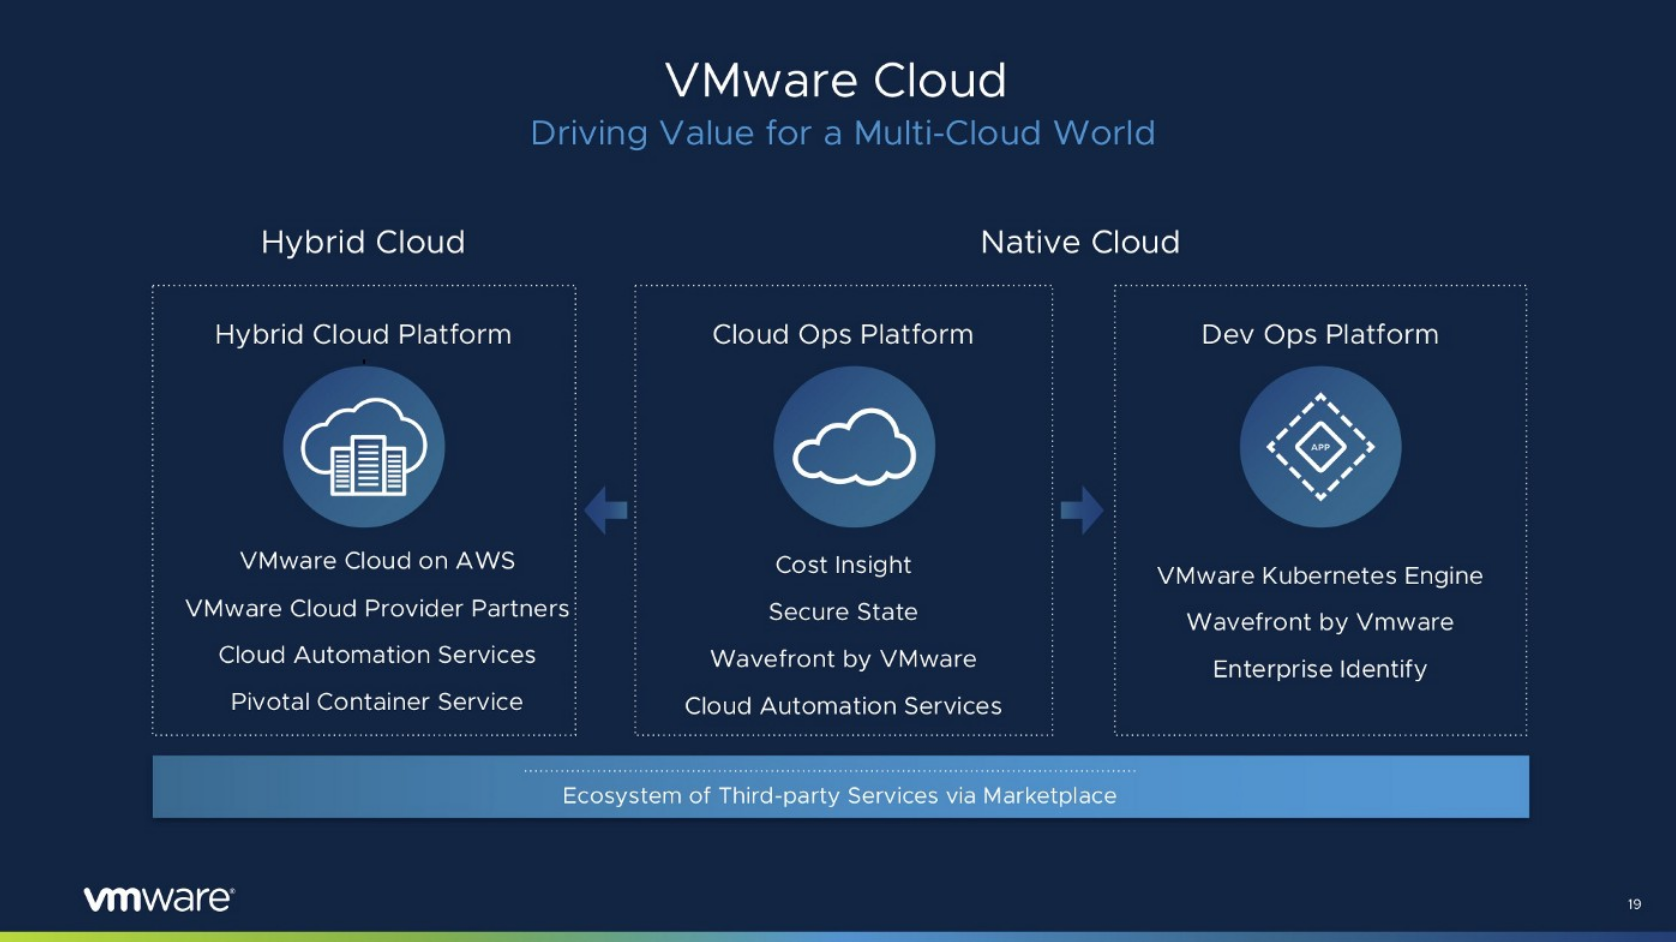Select the Hybrid Cloud Platform server-cloud icon
This screenshot has height=942, width=1676.
click(x=364, y=447)
